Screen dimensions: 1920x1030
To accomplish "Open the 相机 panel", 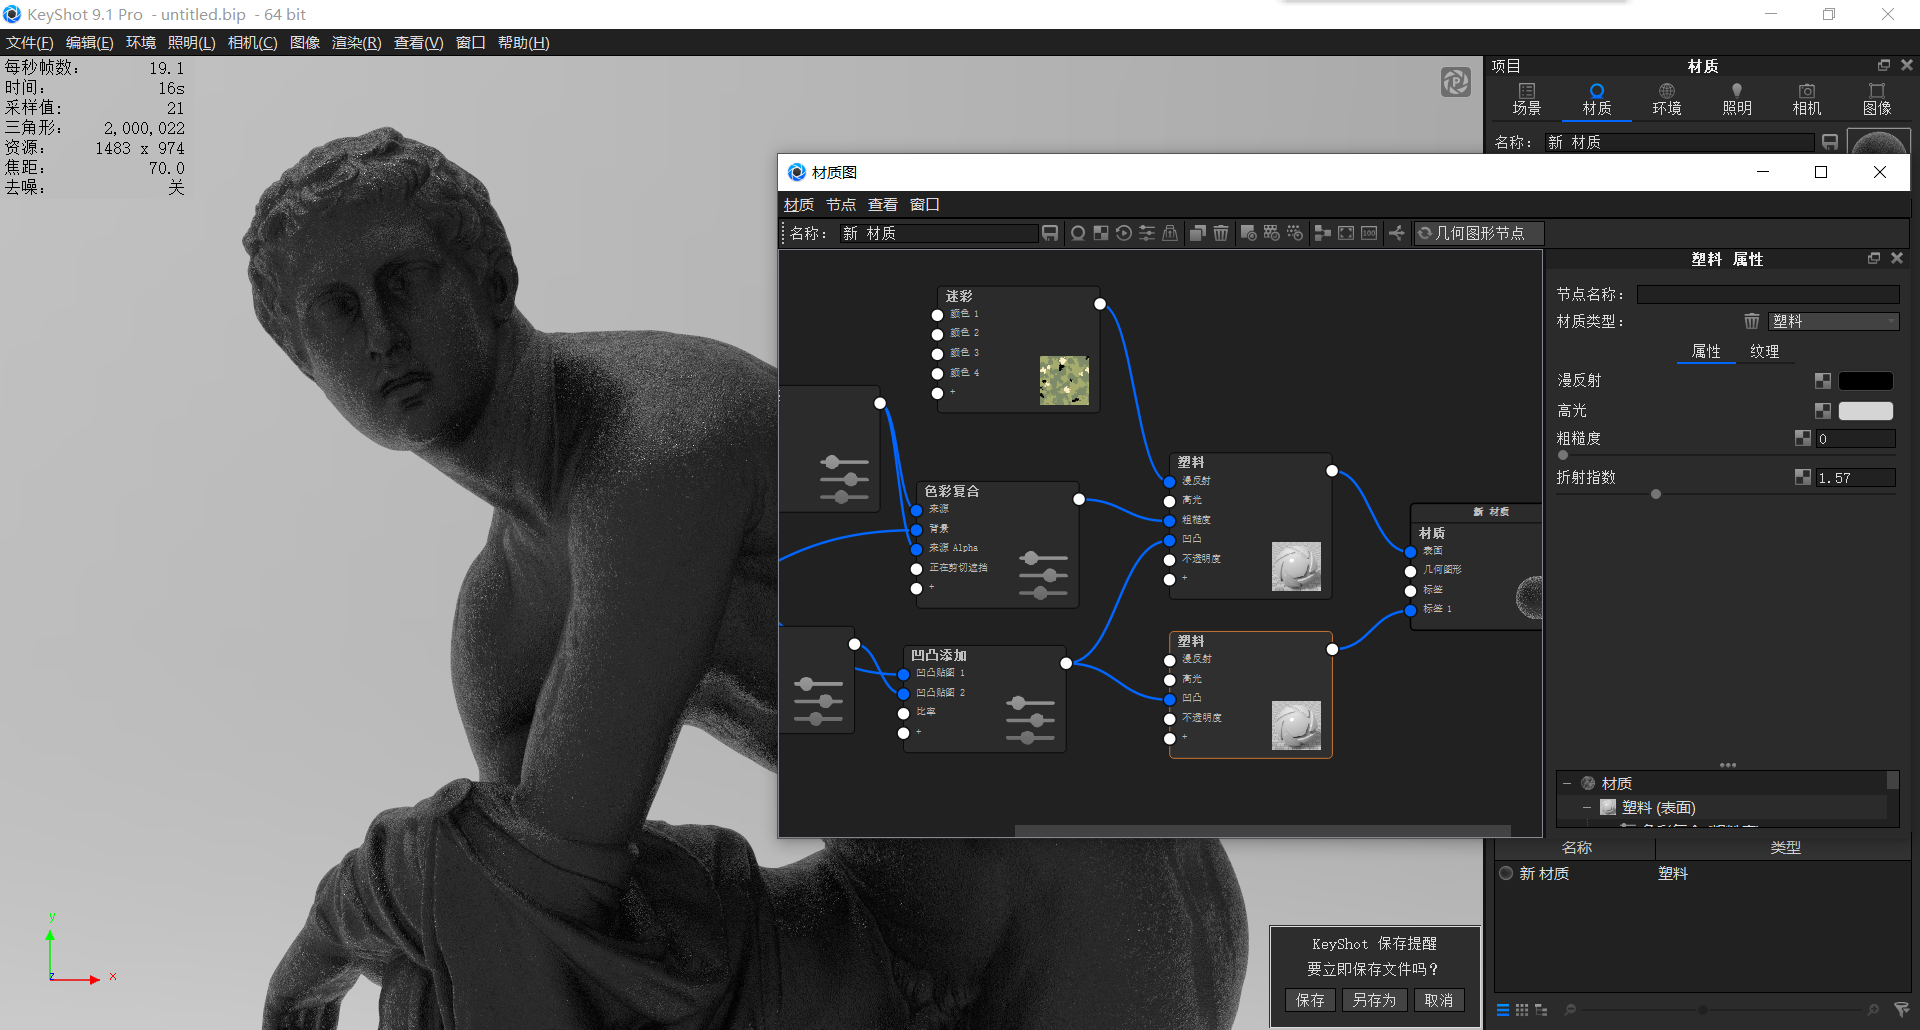I will [x=1806, y=99].
